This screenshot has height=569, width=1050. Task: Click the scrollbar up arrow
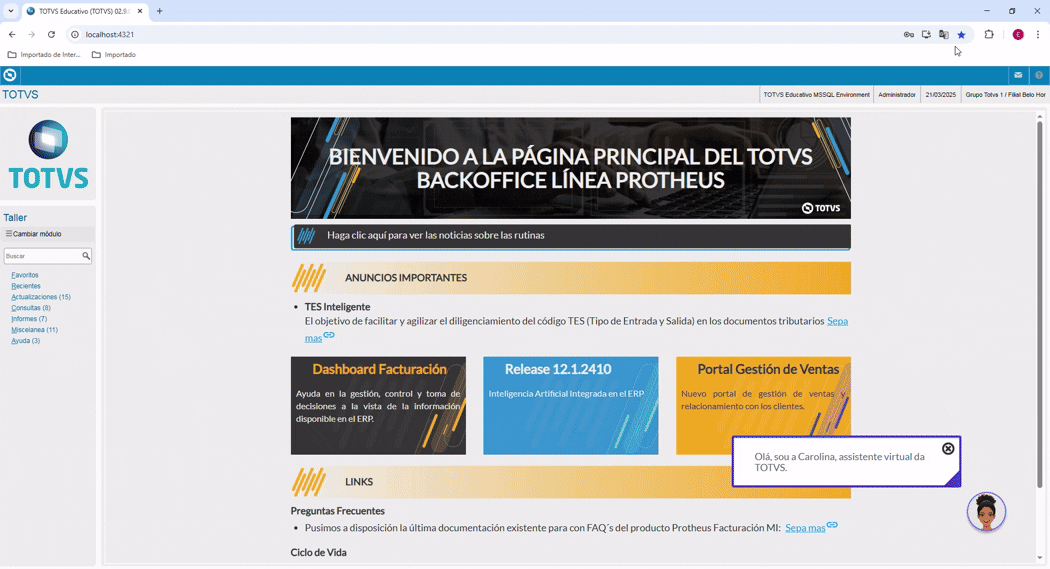pos(1039,116)
